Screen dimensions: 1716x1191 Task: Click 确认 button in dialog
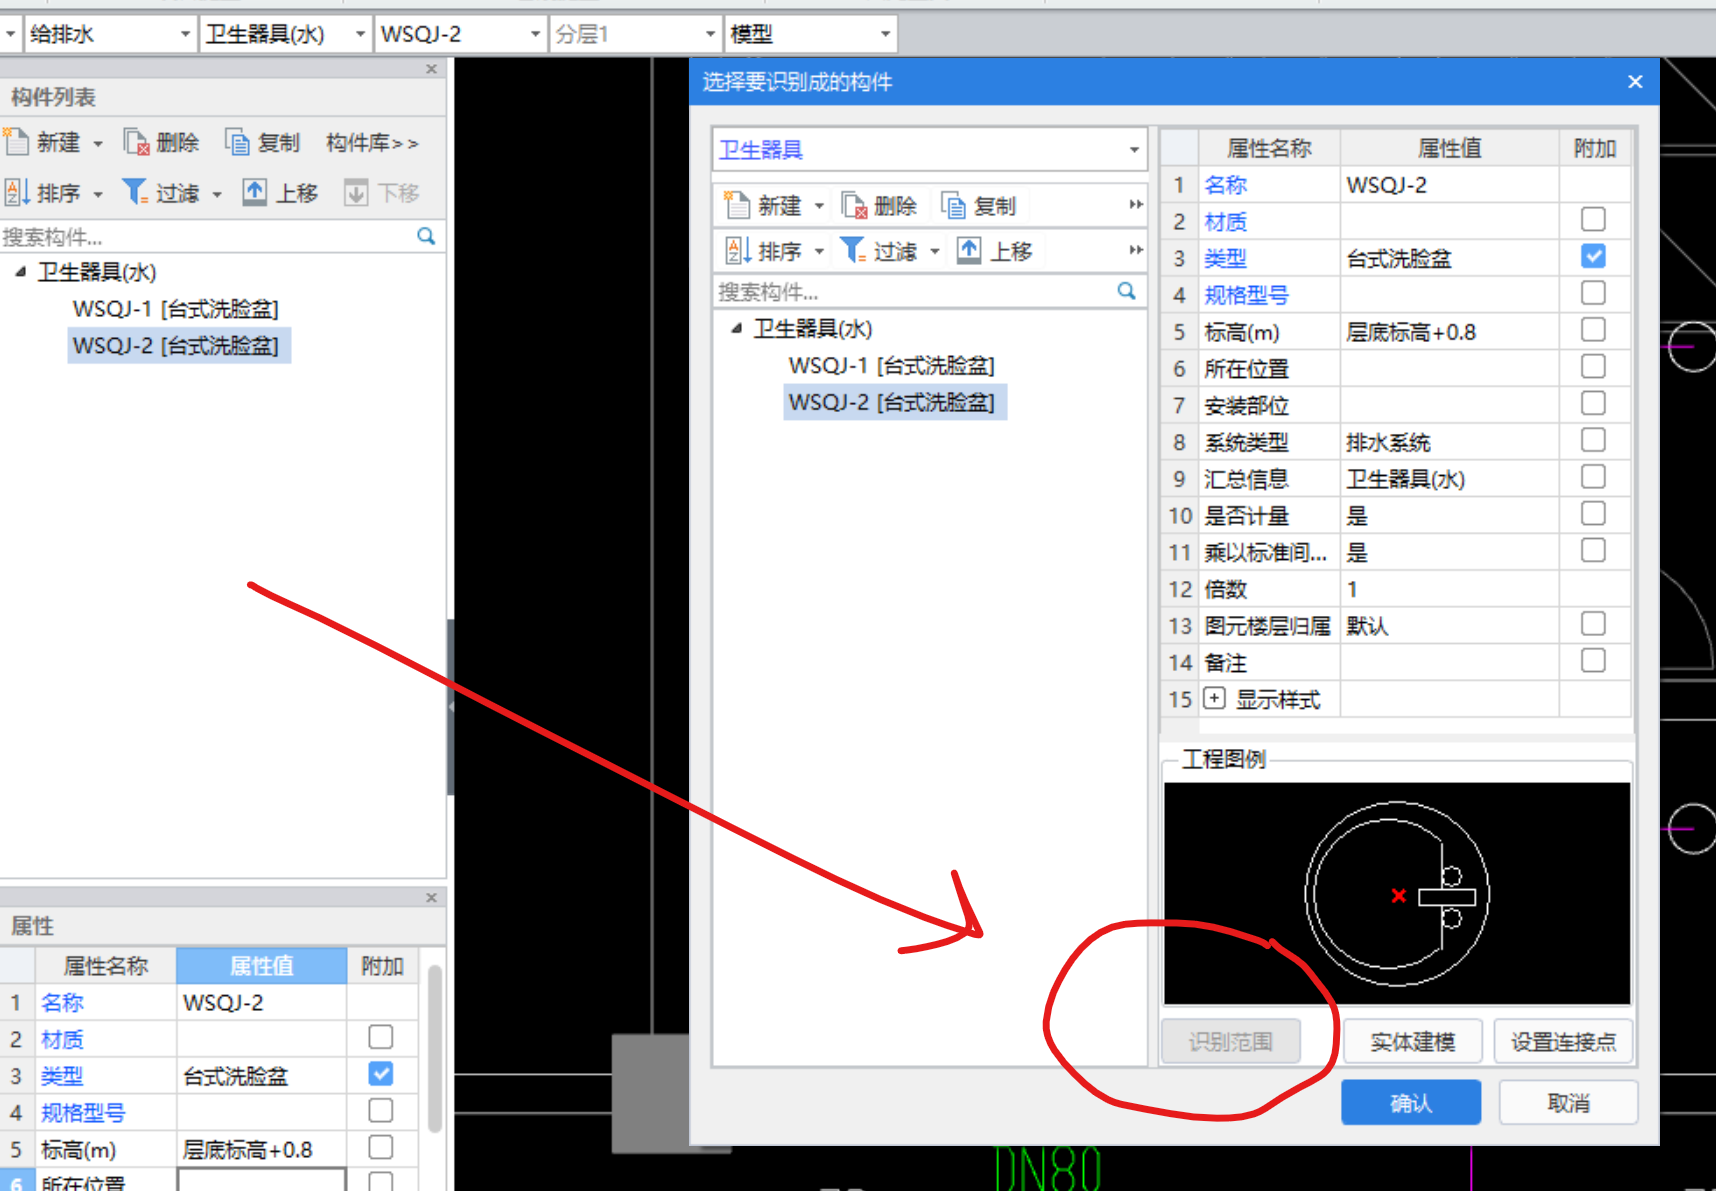tap(1411, 1102)
